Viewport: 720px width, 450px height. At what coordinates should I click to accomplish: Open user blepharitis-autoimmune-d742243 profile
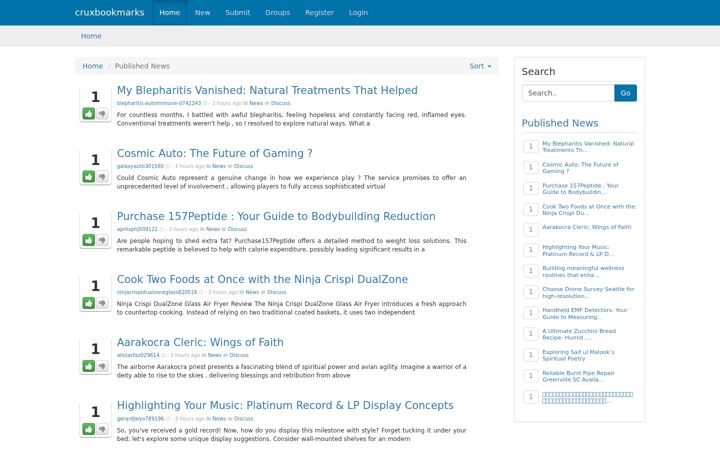(x=159, y=103)
